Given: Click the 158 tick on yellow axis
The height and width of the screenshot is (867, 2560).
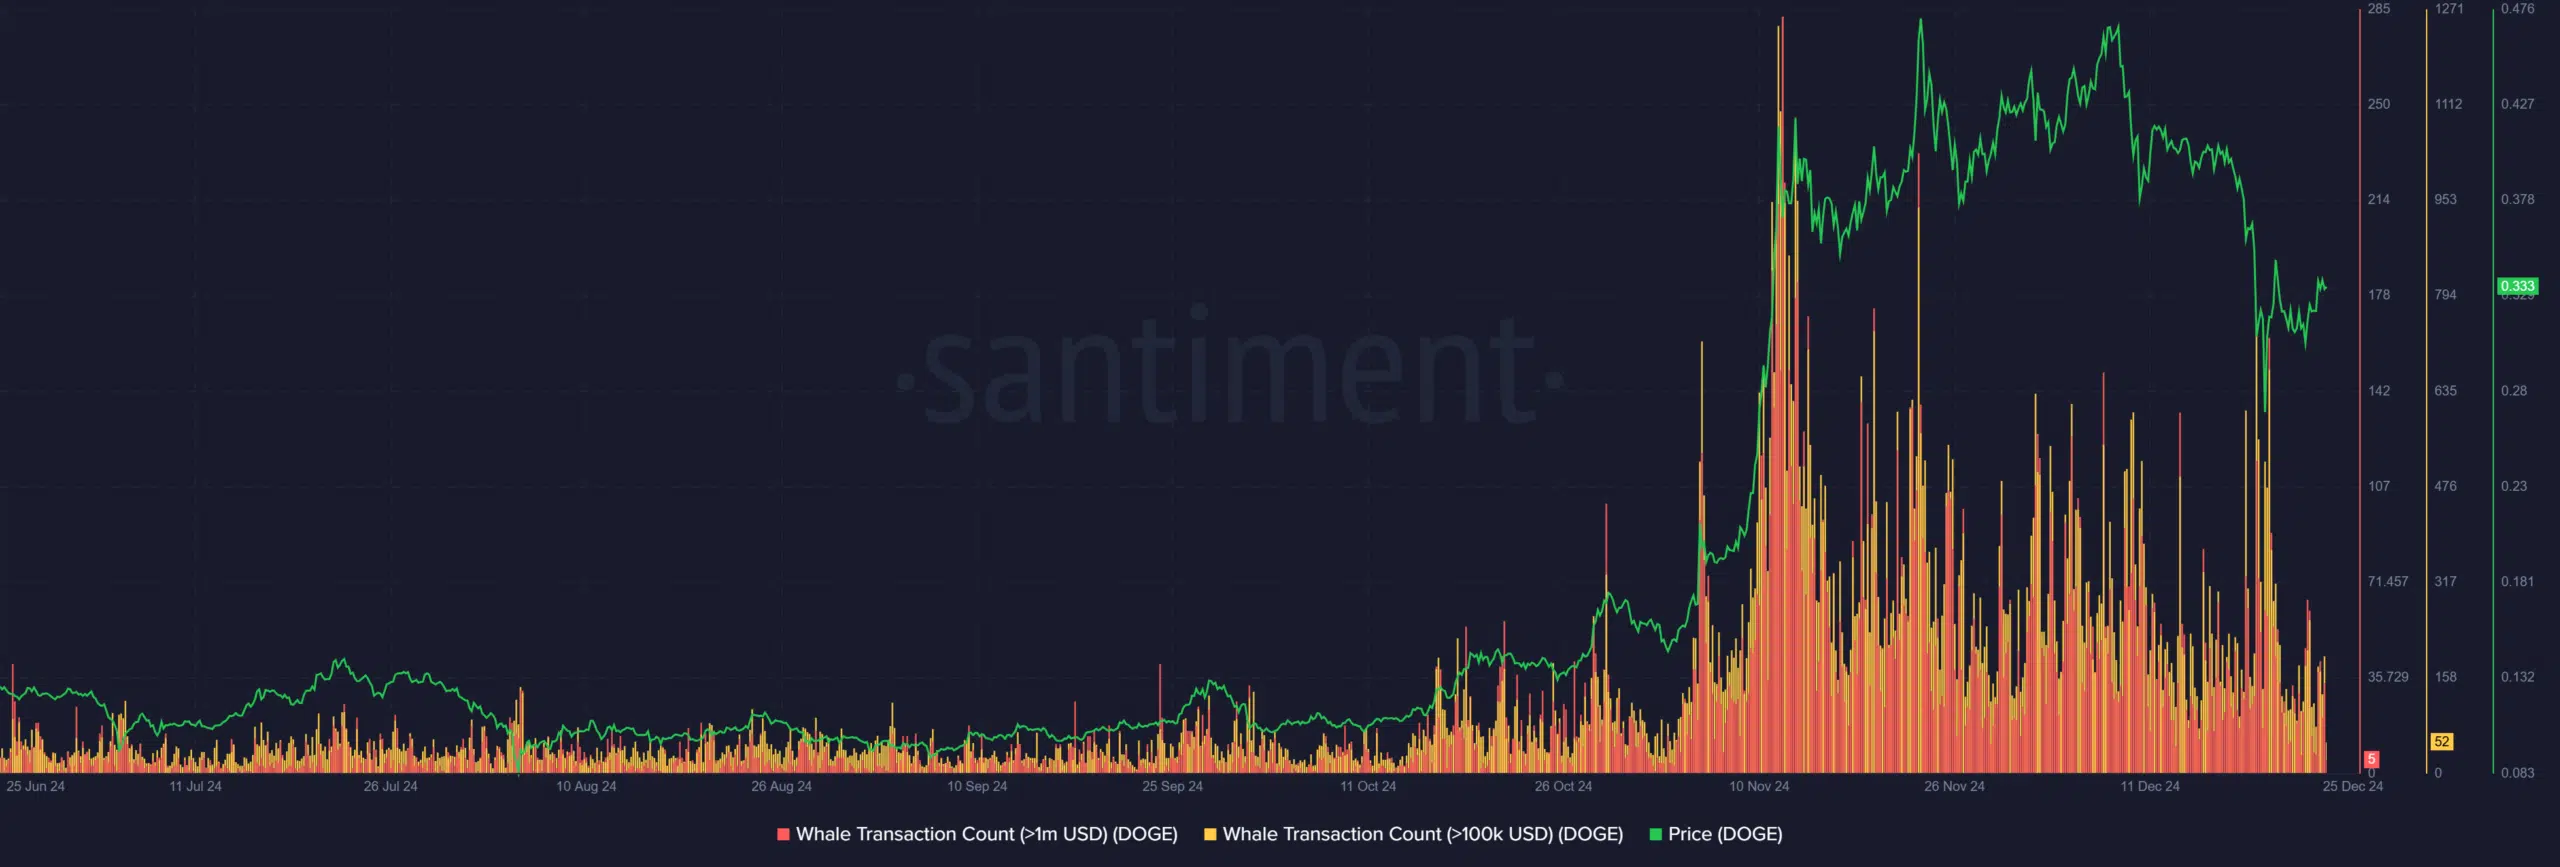Looking at the screenshot, I should [x=2445, y=677].
